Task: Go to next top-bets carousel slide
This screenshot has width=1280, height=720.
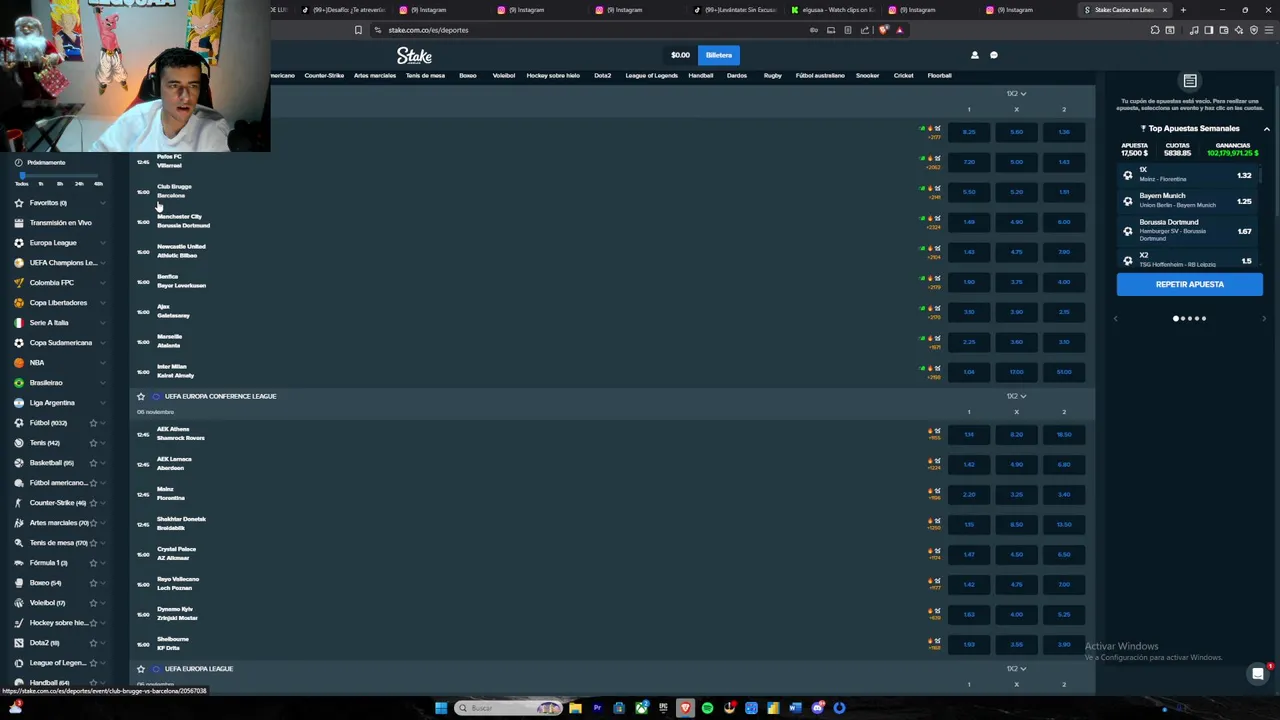Action: [x=1264, y=318]
